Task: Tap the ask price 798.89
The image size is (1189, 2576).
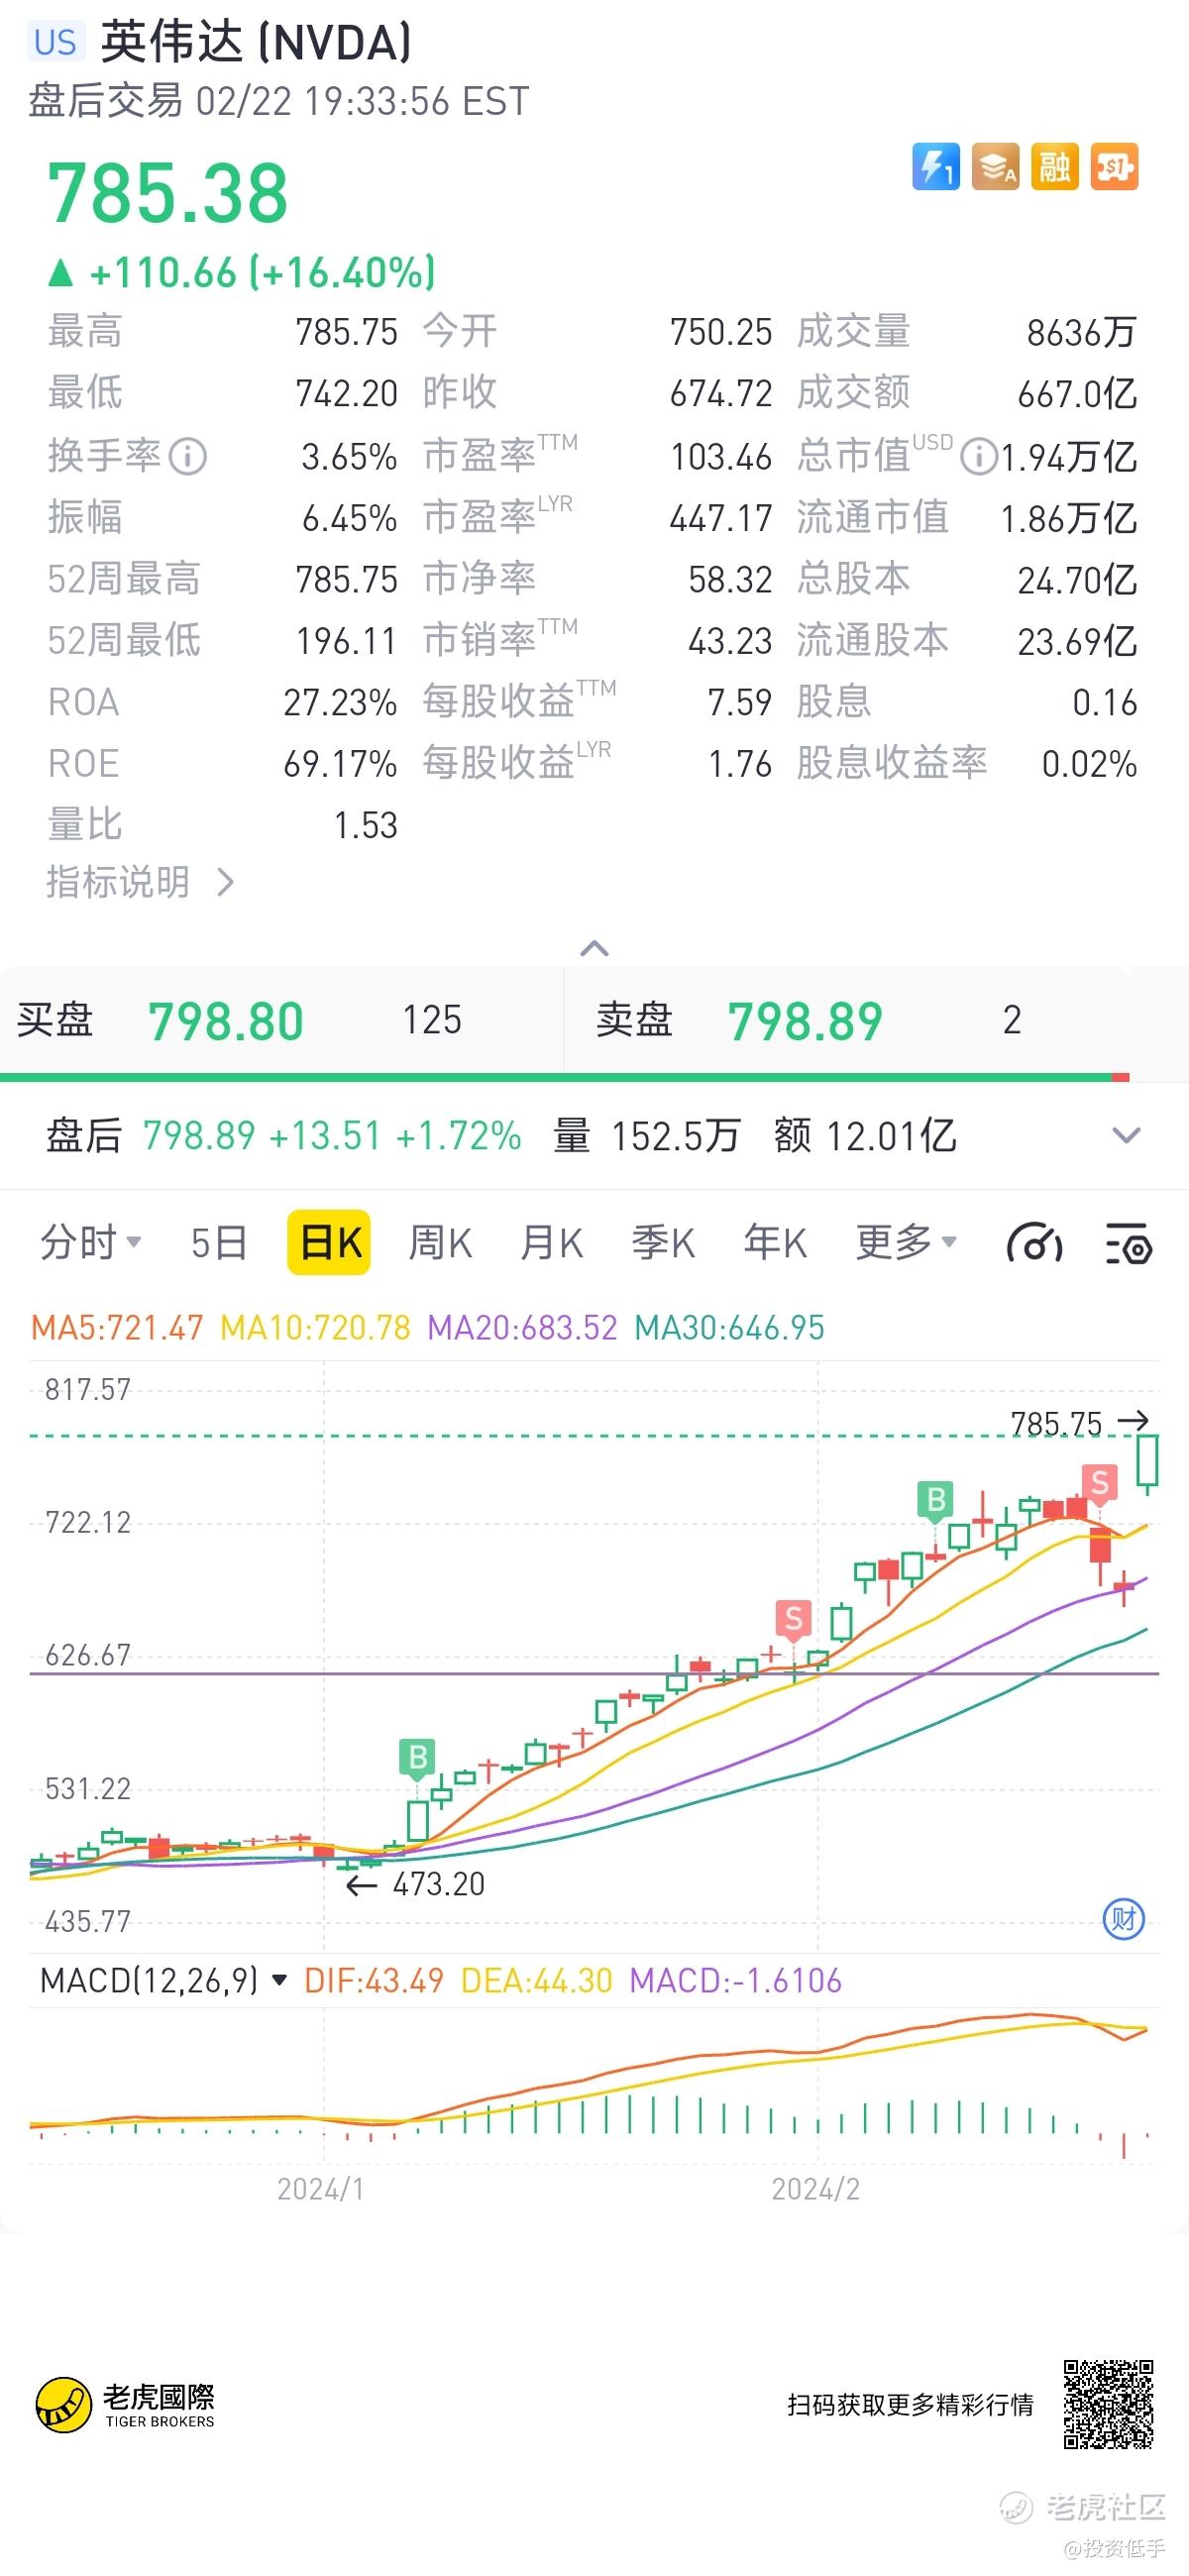Action: [x=806, y=1022]
